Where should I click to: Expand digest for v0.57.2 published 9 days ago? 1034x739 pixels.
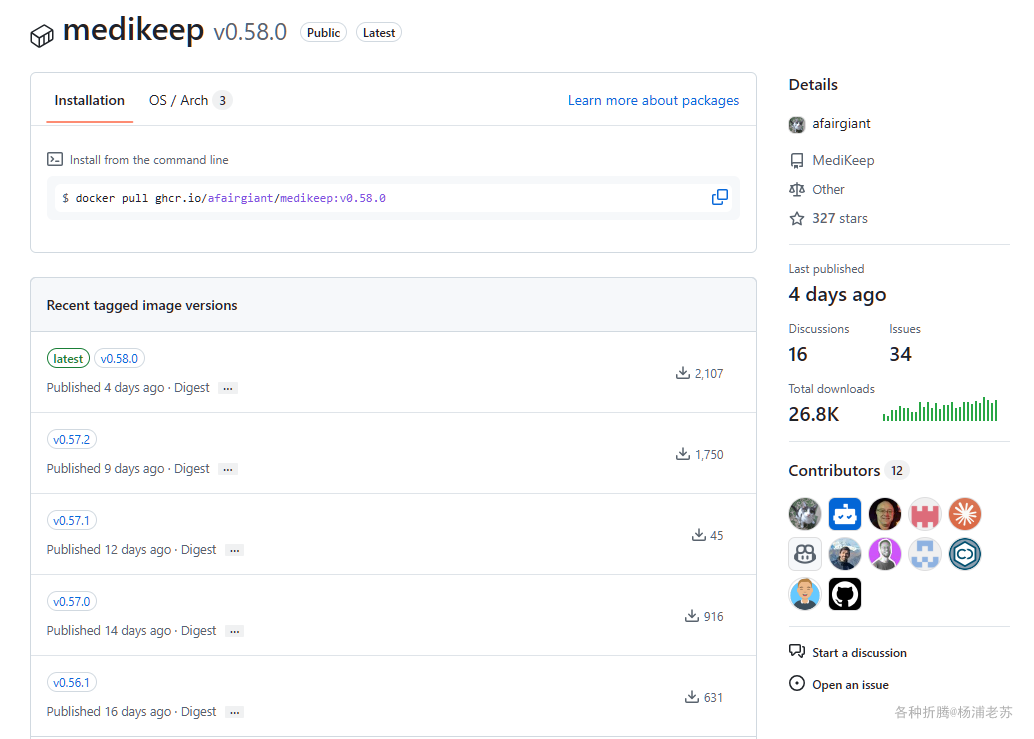tap(228, 469)
